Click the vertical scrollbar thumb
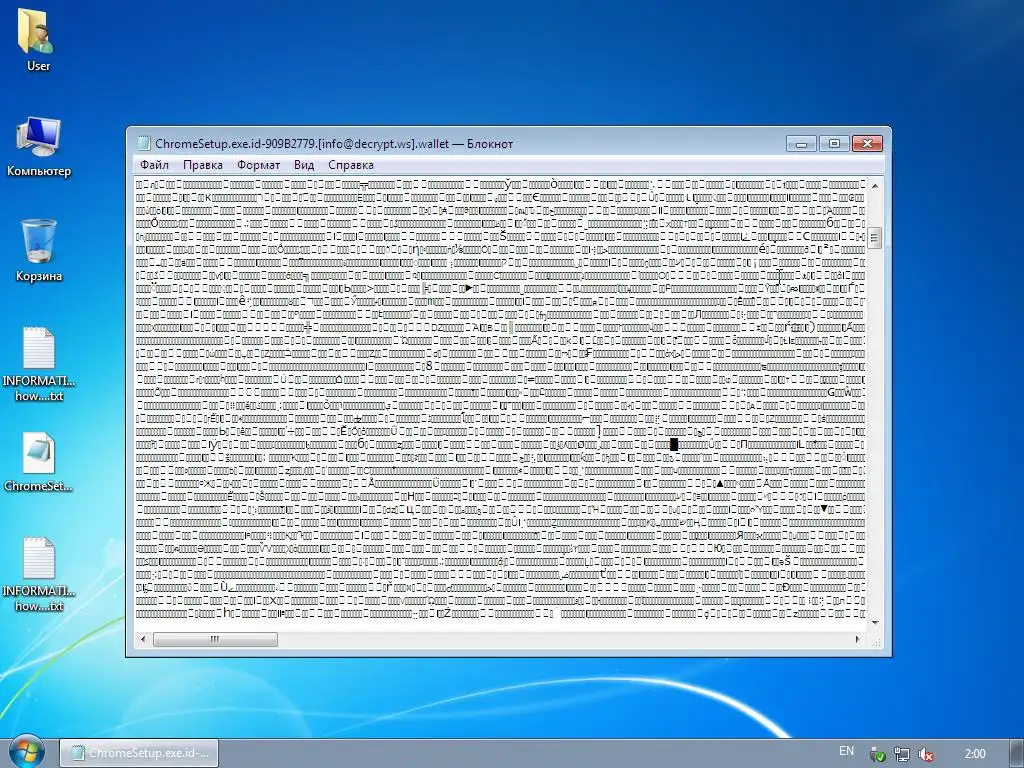Image resolution: width=1024 pixels, height=768 pixels. click(x=875, y=238)
